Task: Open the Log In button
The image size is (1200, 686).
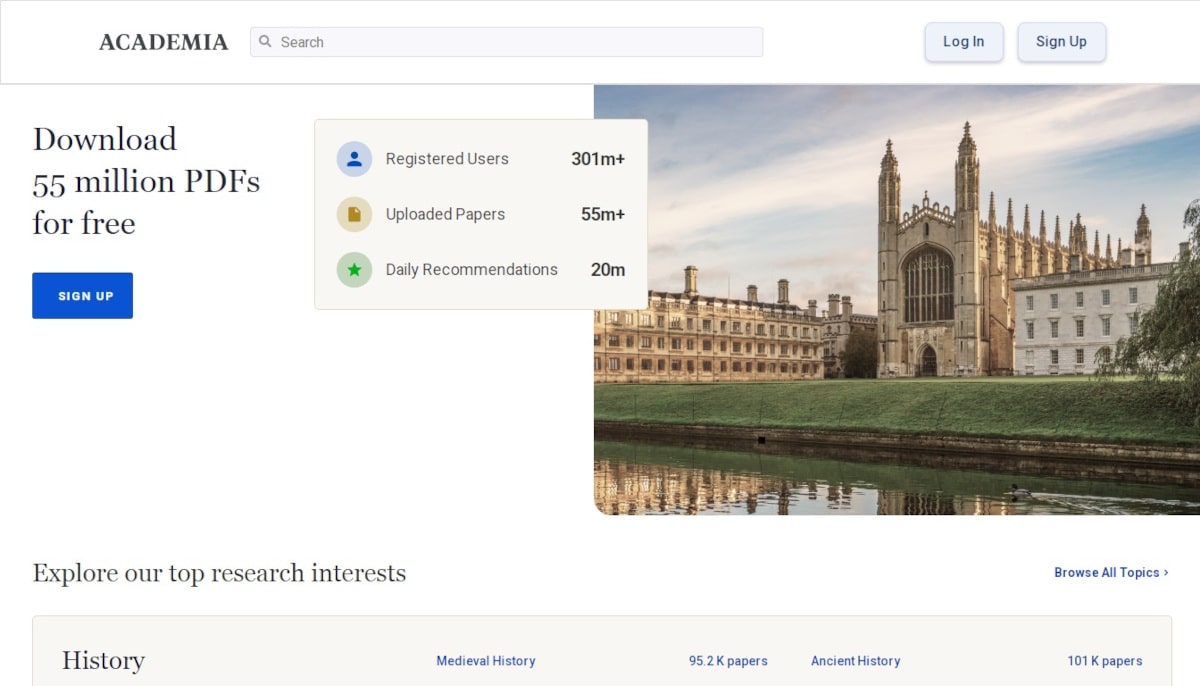Action: 964,42
